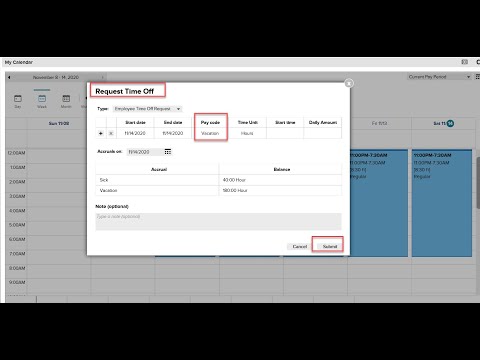Image resolution: width=480 pixels, height=360 pixels.
Task: Switch My Calendar to Day view
Action: point(18,101)
